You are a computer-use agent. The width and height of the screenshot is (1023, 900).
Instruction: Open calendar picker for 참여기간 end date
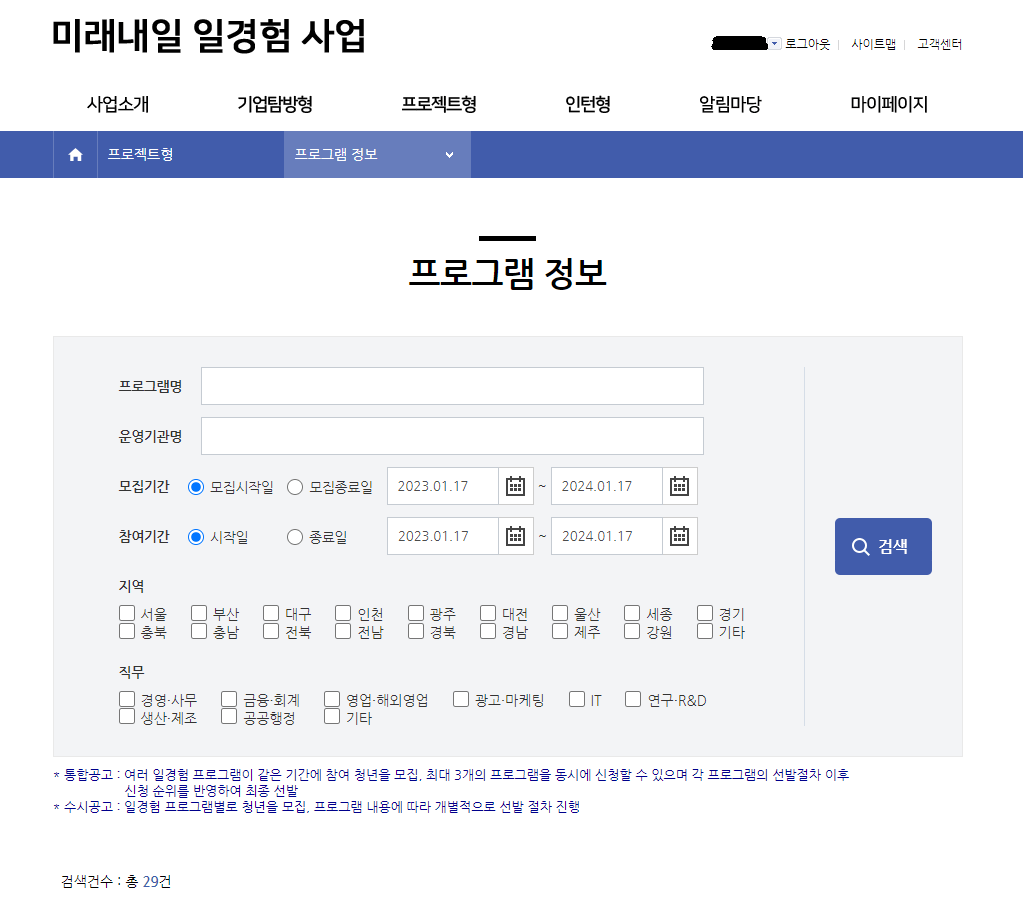679,535
